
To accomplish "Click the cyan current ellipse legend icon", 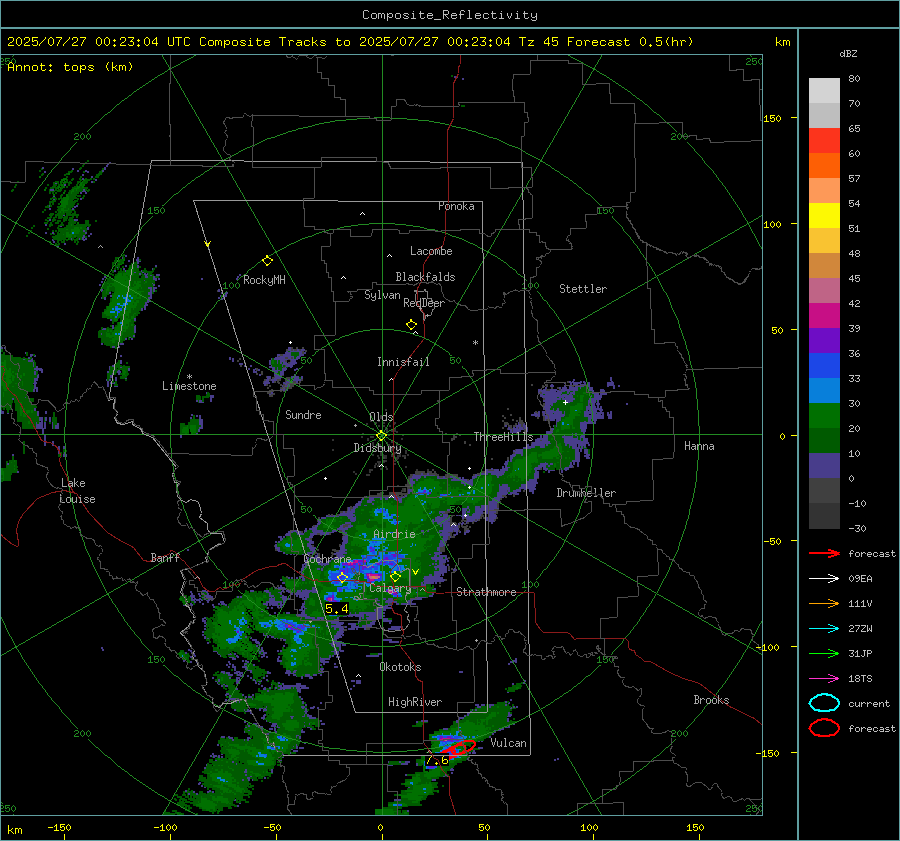I will point(824,703).
